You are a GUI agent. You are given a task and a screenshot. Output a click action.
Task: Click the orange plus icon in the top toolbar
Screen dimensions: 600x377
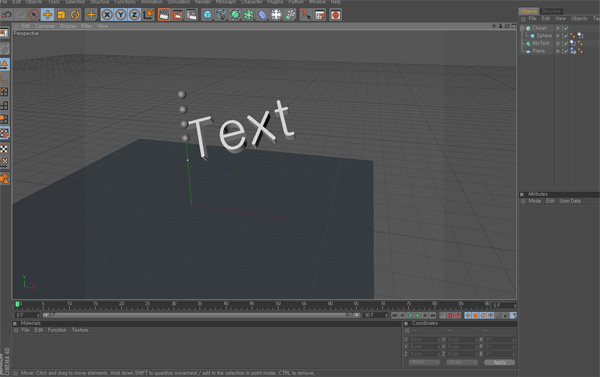91,15
